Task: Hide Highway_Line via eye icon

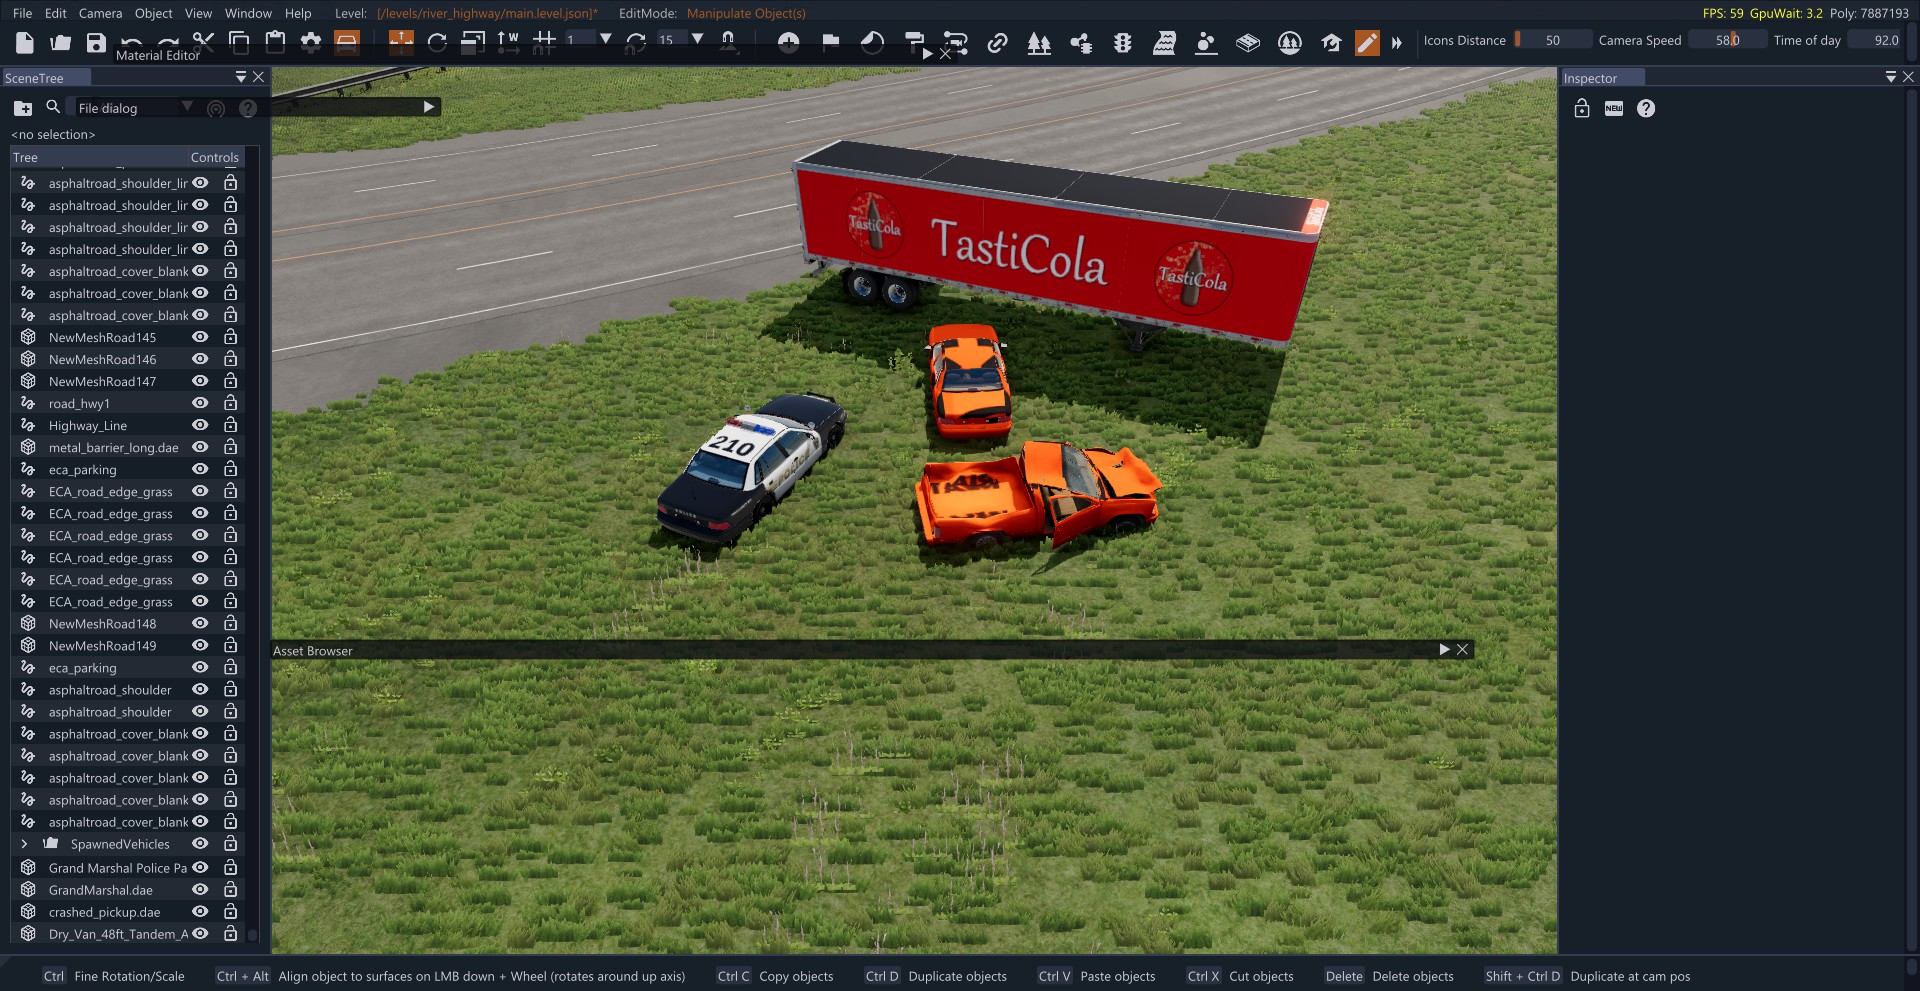Action: (x=200, y=425)
